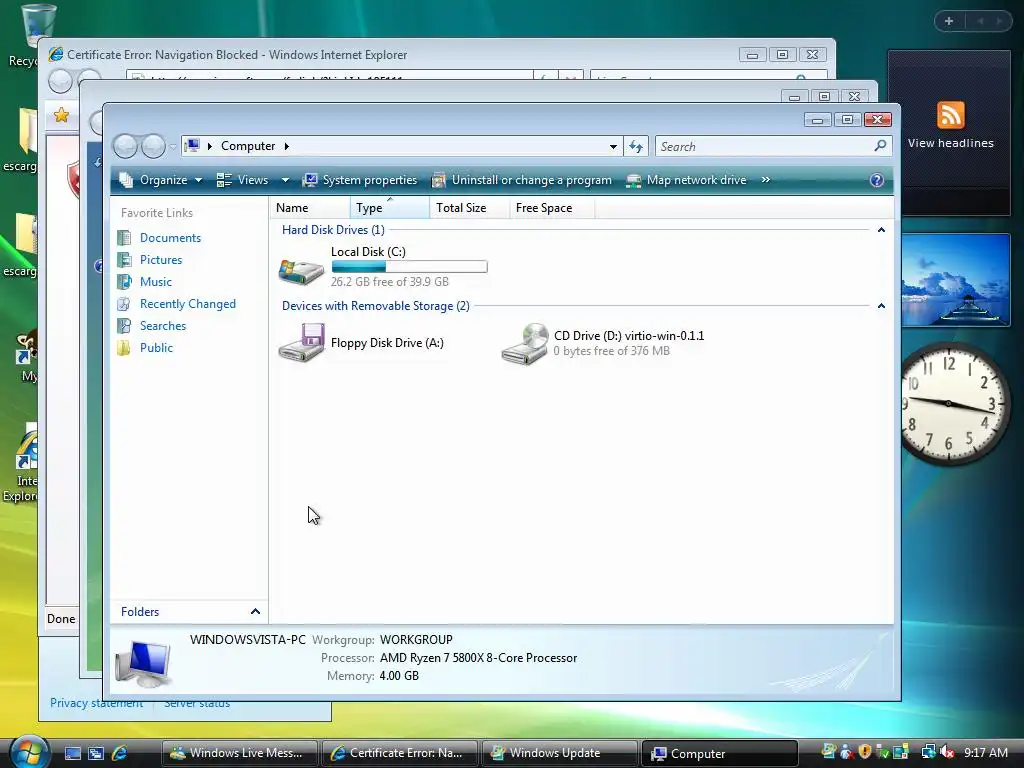Add gadgets with the sidebar plus button

[x=949, y=21]
